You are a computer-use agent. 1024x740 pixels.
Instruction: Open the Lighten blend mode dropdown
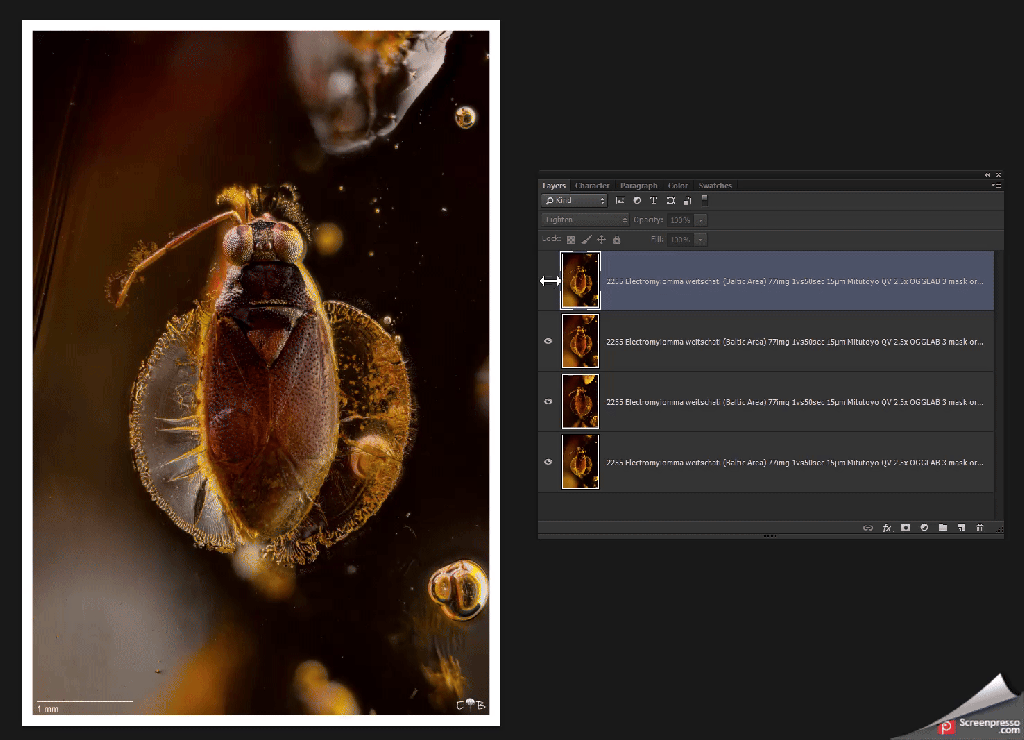pyautogui.click(x=585, y=220)
